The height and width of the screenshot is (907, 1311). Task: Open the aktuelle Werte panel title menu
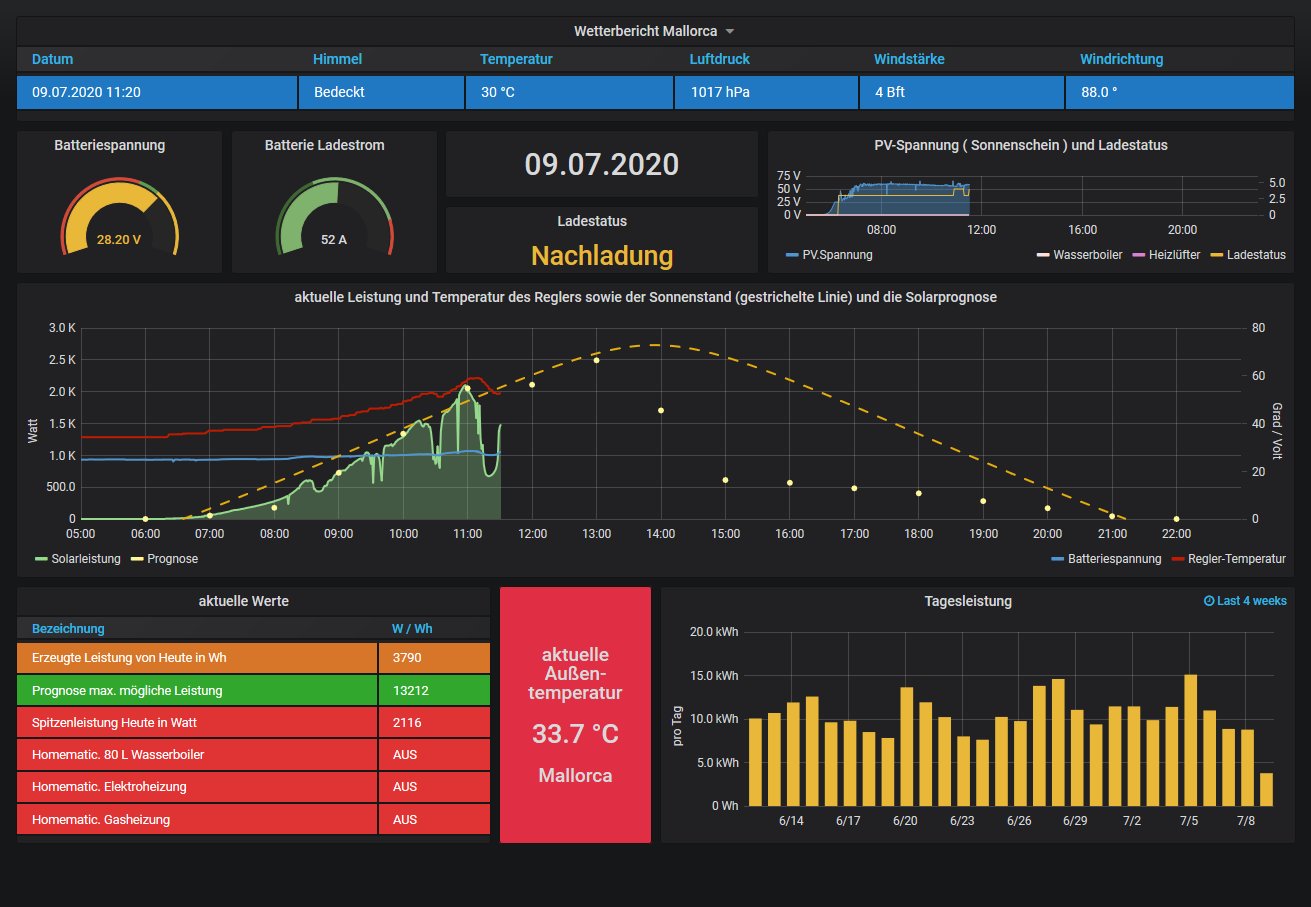point(244,601)
